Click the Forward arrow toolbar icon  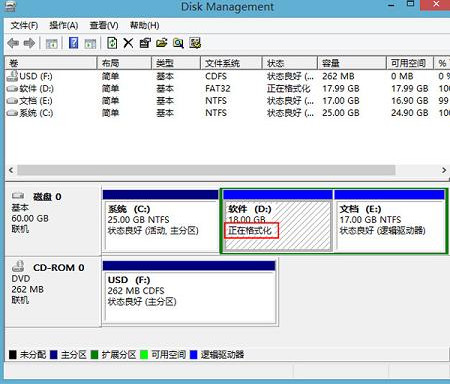point(29,43)
